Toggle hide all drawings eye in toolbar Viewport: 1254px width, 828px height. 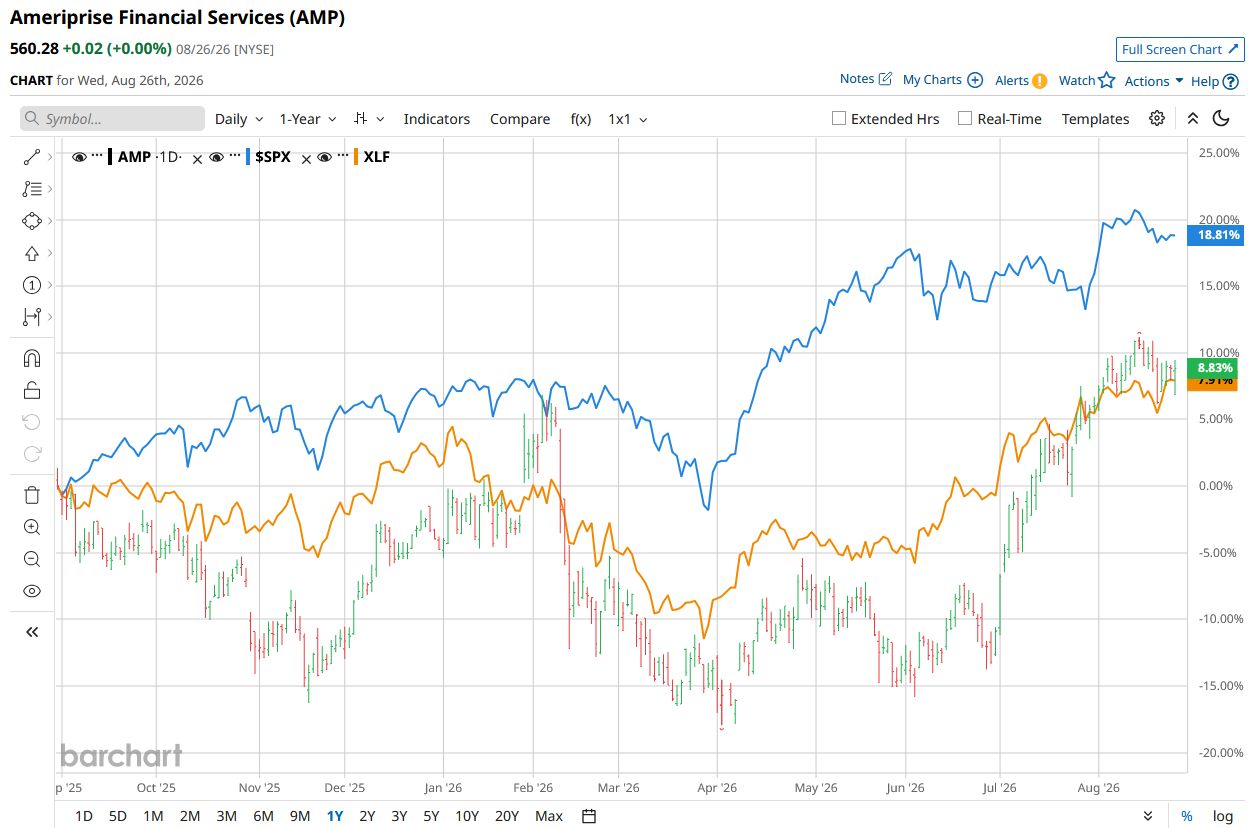click(x=31, y=591)
